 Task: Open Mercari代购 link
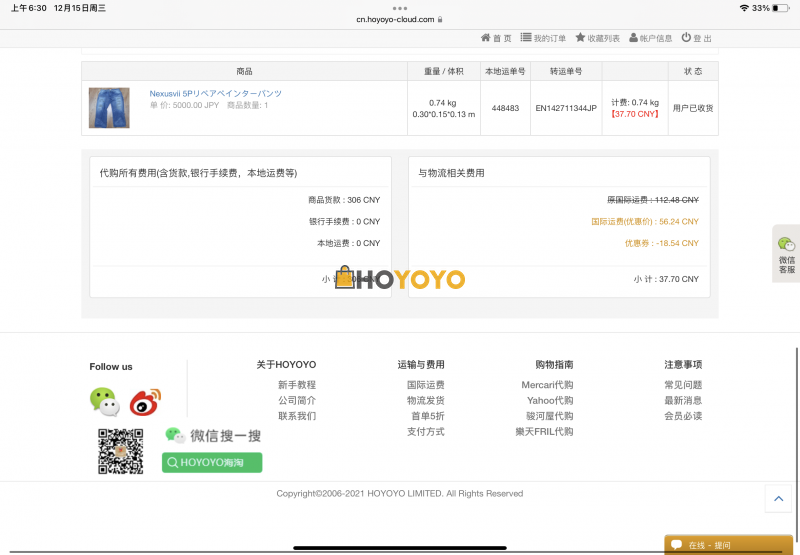point(547,385)
